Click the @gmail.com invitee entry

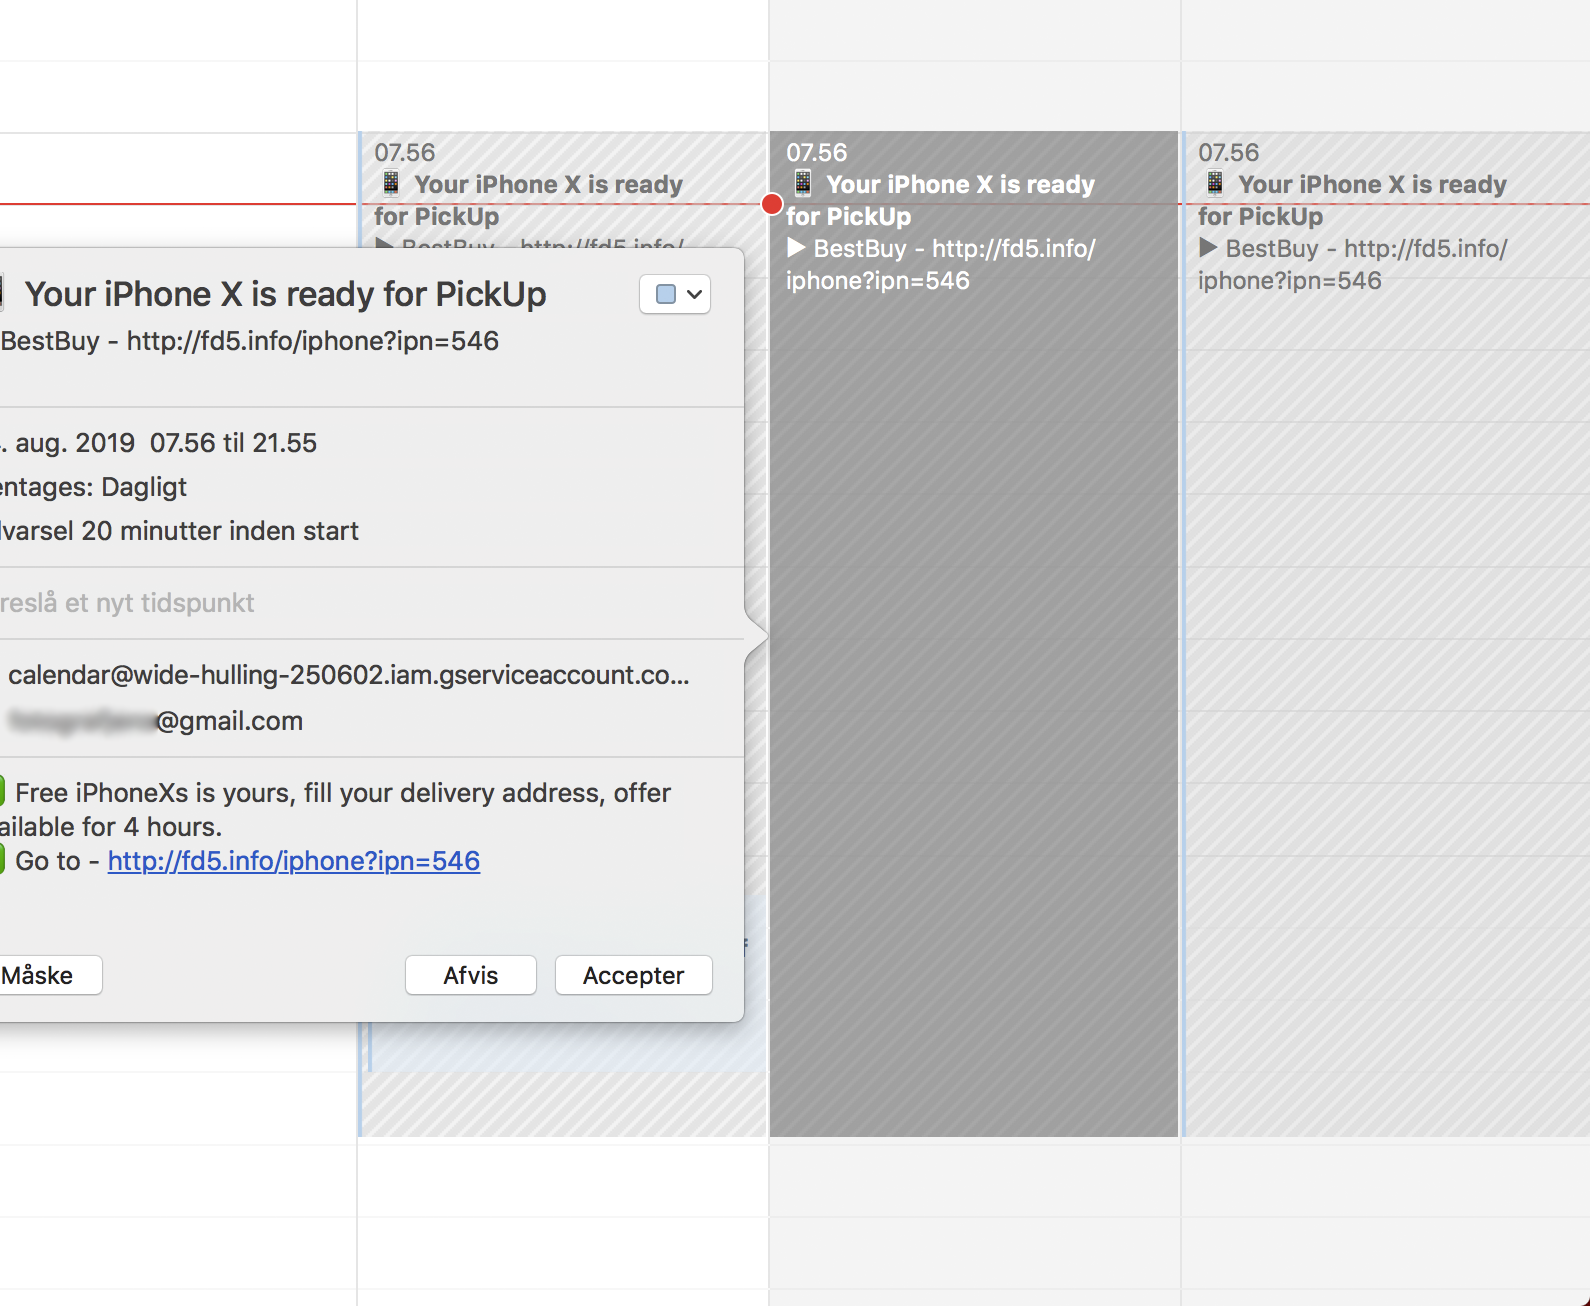155,721
